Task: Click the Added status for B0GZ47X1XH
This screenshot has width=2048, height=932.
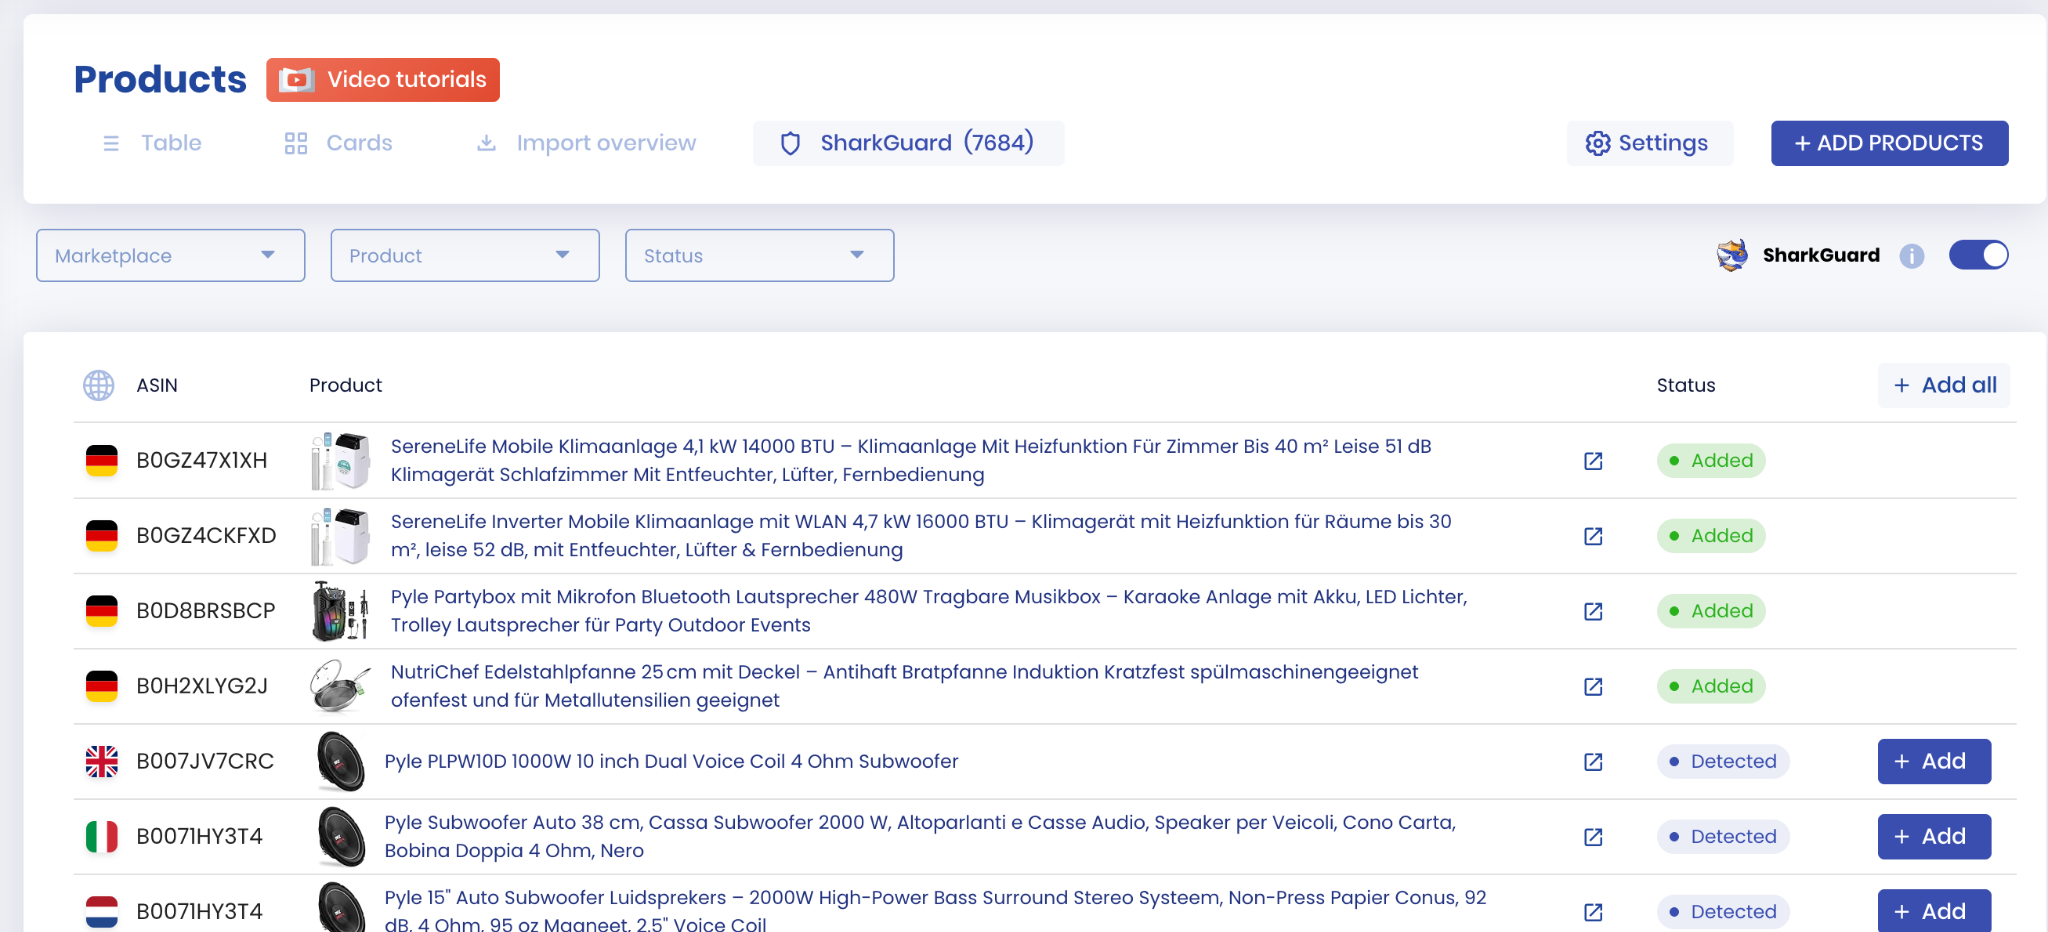Action: [x=1711, y=461]
